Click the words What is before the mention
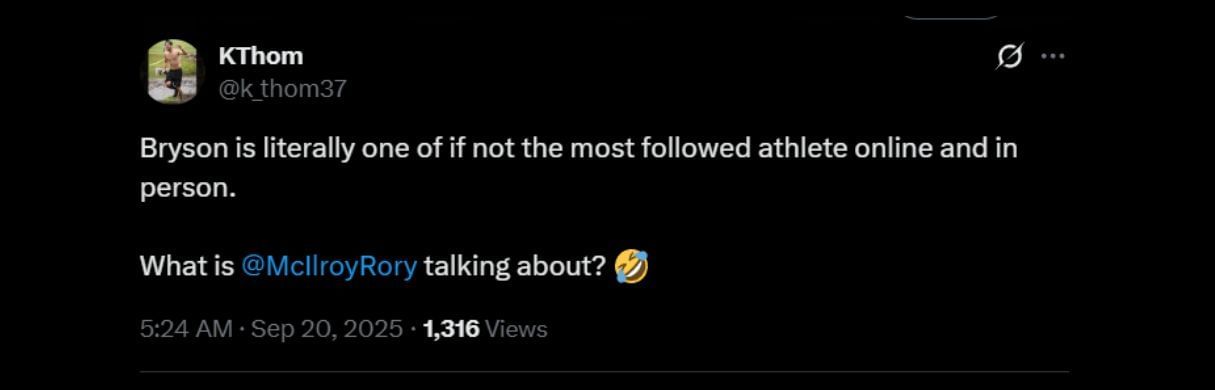 pos(187,267)
